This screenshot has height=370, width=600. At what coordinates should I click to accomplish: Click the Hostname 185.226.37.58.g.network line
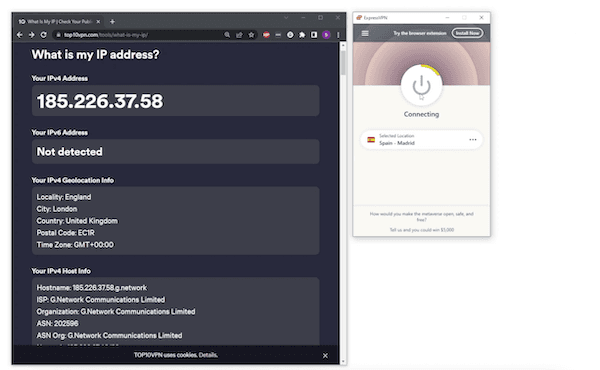point(91,288)
